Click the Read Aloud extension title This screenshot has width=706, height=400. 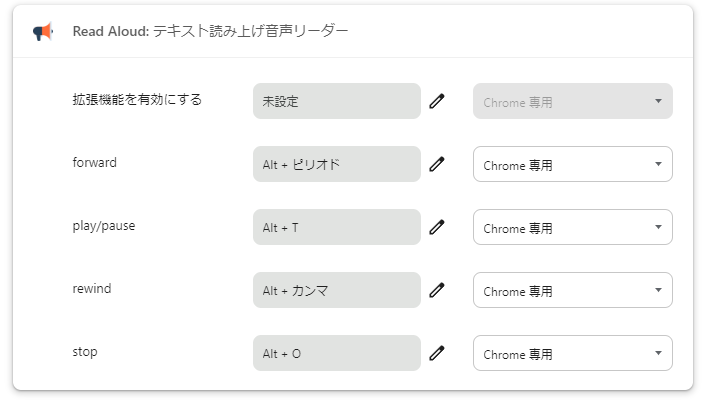(210, 31)
